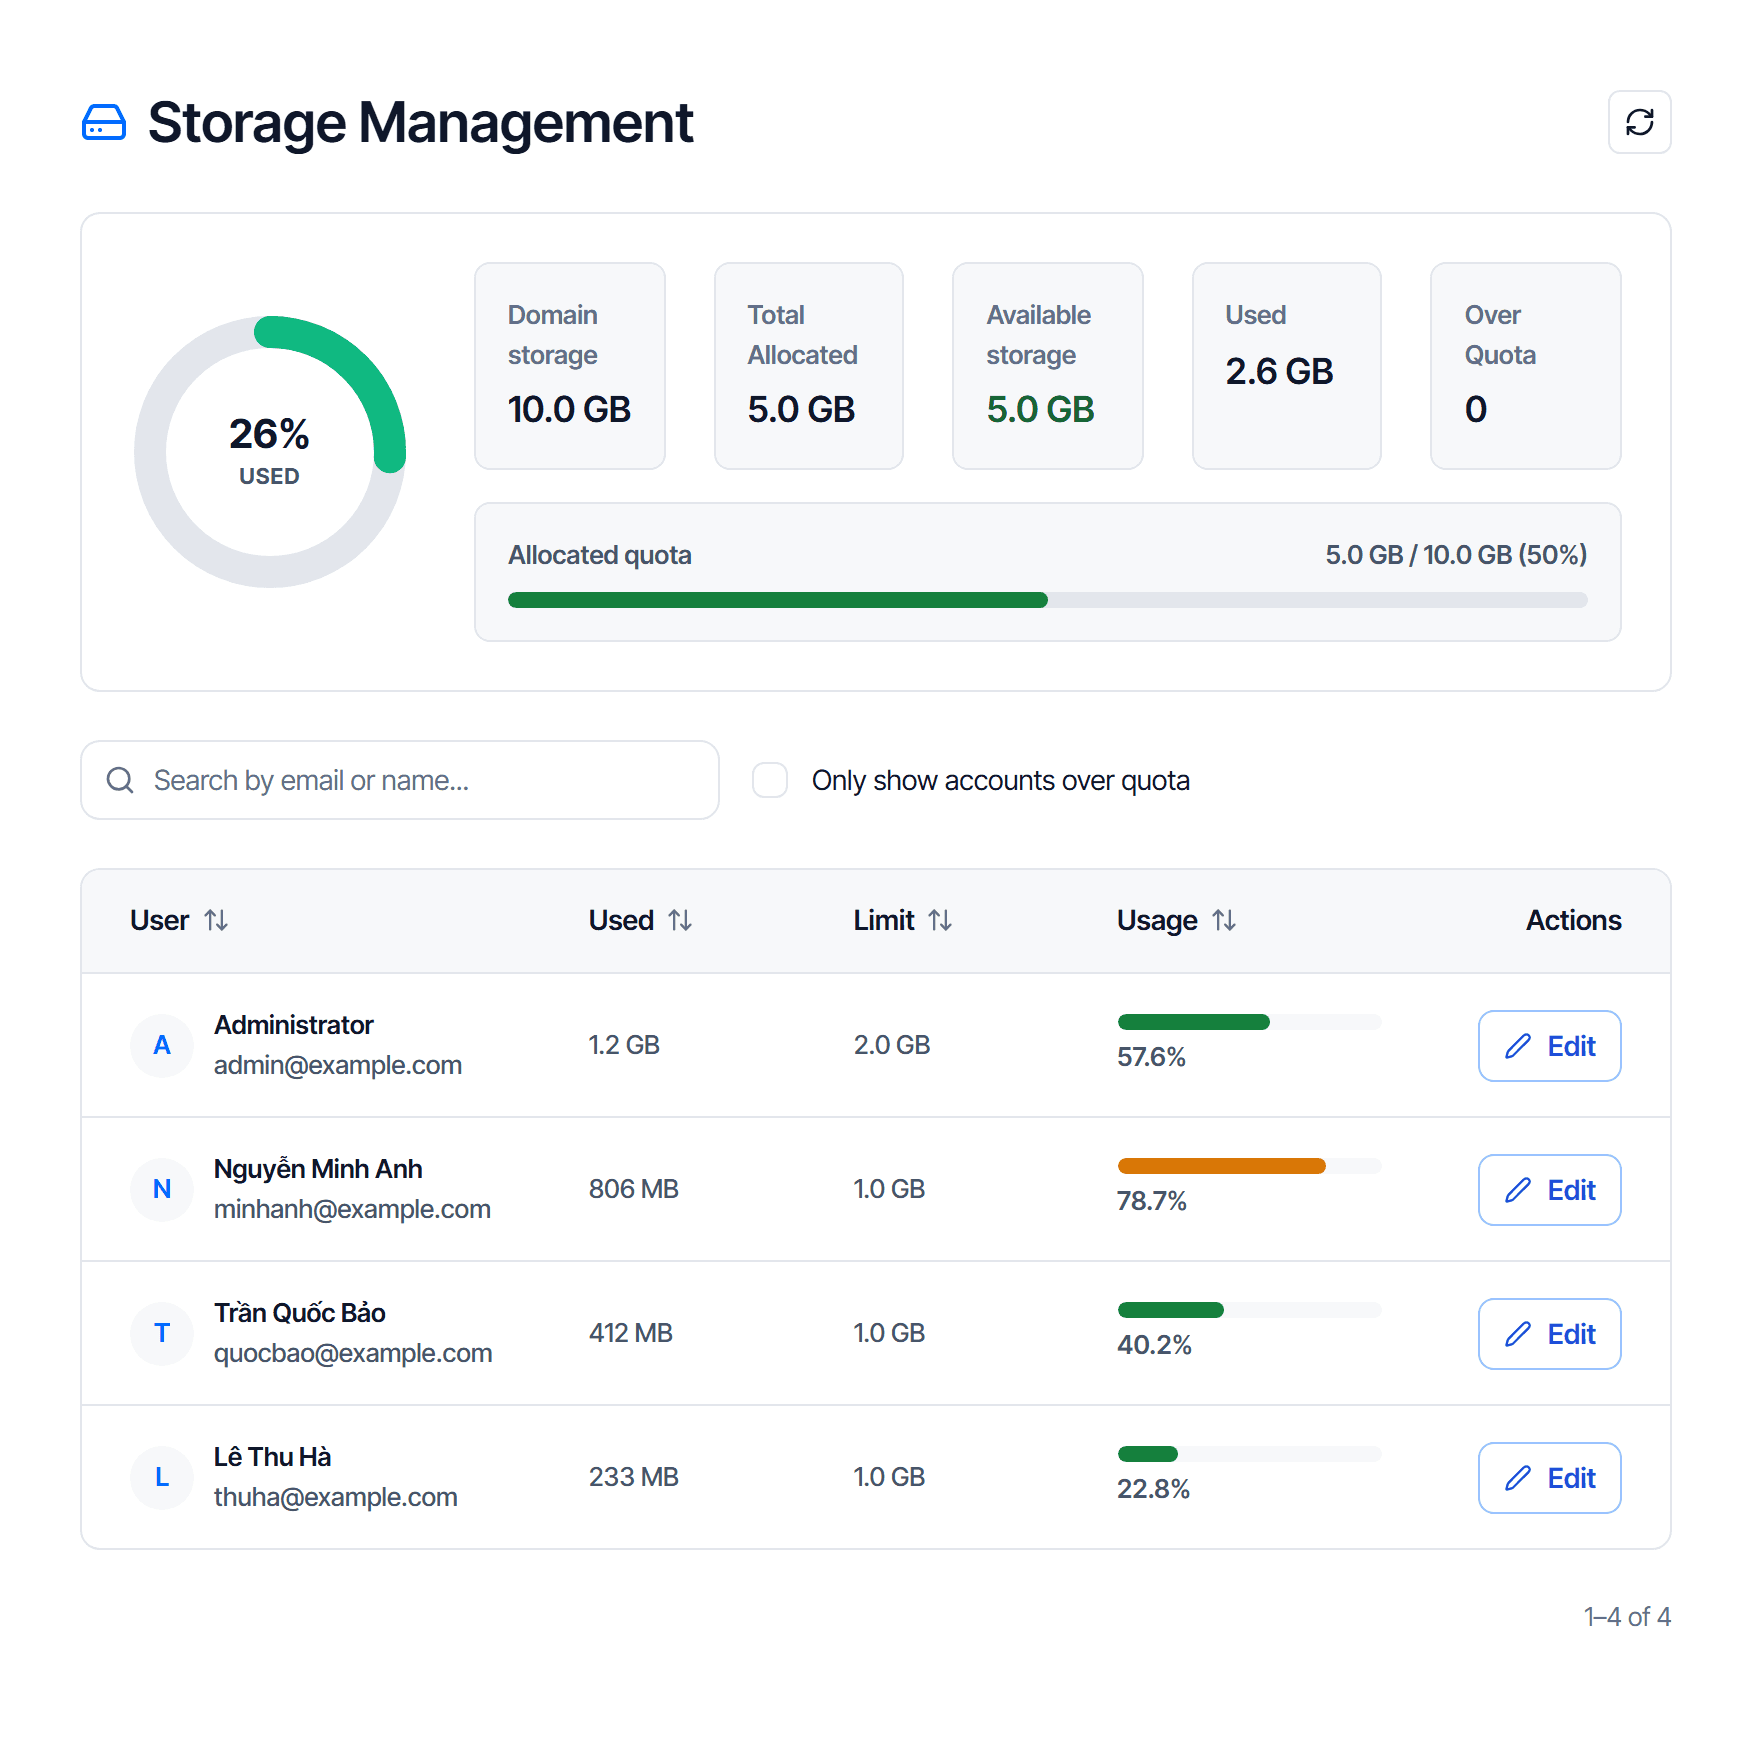
Task: Click the Storage Management page title
Action: coord(420,123)
